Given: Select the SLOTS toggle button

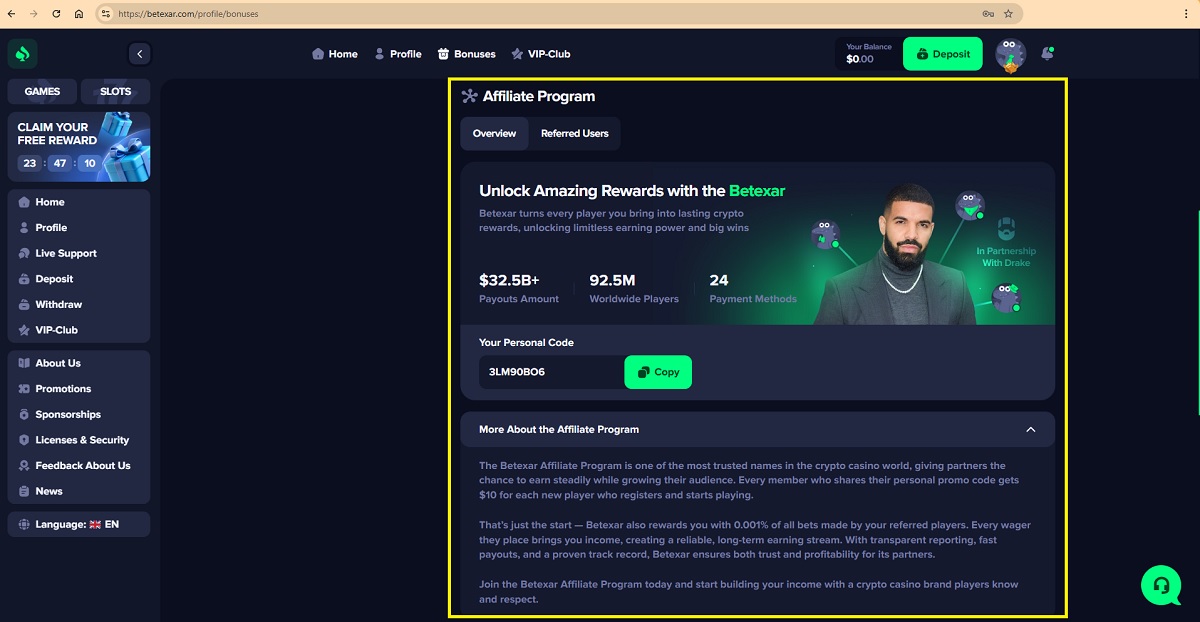Looking at the screenshot, I should [116, 91].
